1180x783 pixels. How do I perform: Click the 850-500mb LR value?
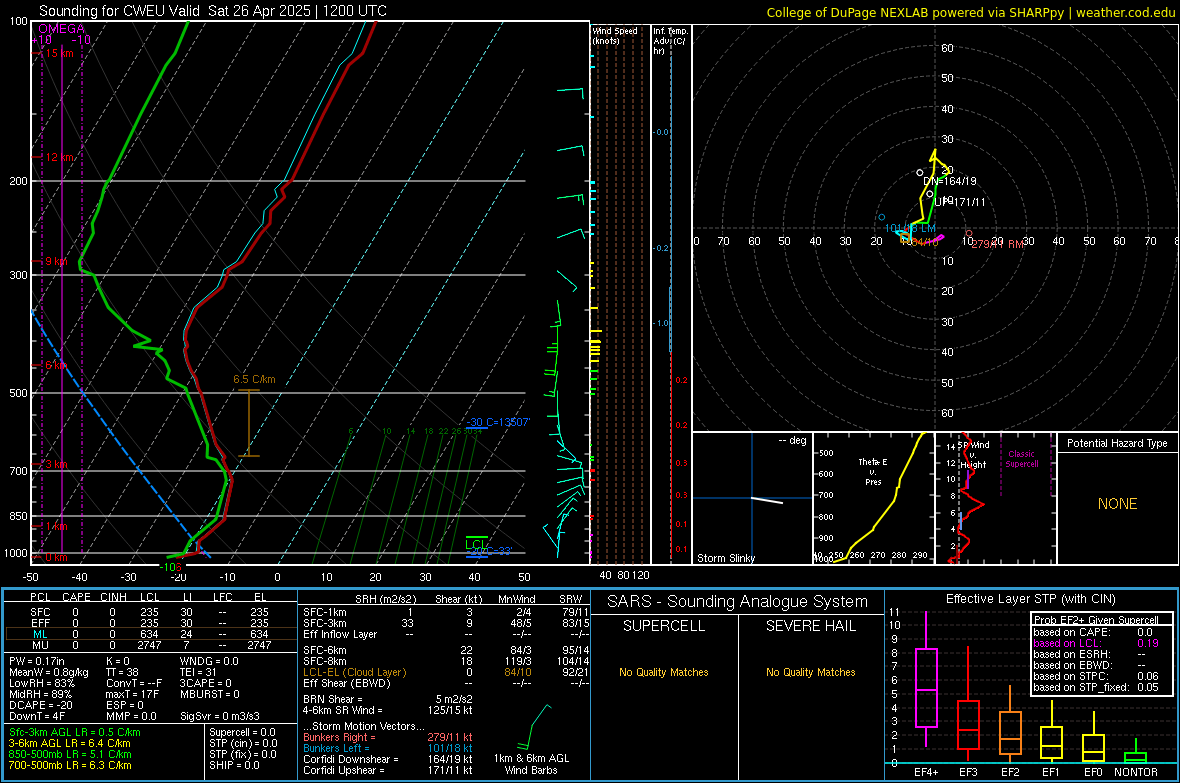(x=70, y=754)
